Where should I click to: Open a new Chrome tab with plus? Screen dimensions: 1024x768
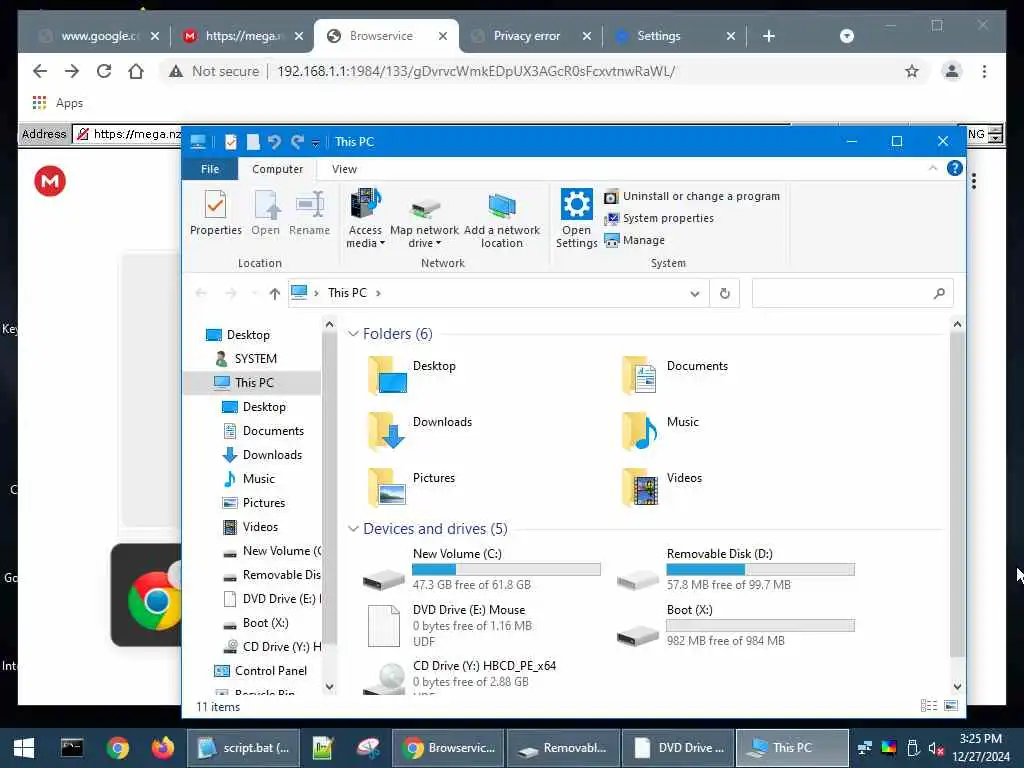[769, 36]
